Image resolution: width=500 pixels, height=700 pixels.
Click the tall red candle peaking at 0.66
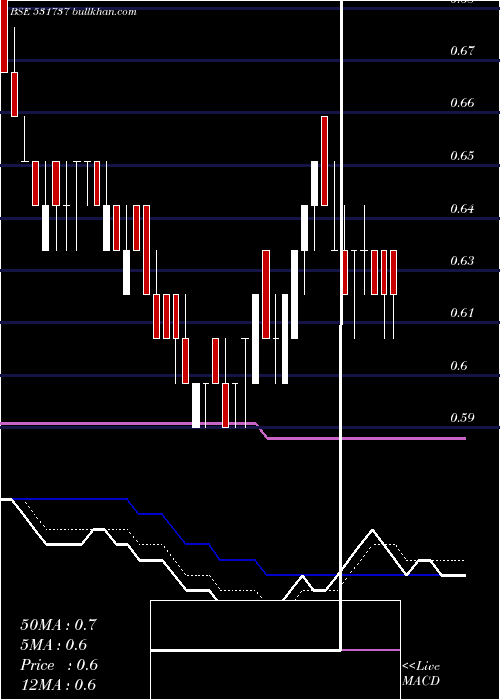click(x=325, y=161)
